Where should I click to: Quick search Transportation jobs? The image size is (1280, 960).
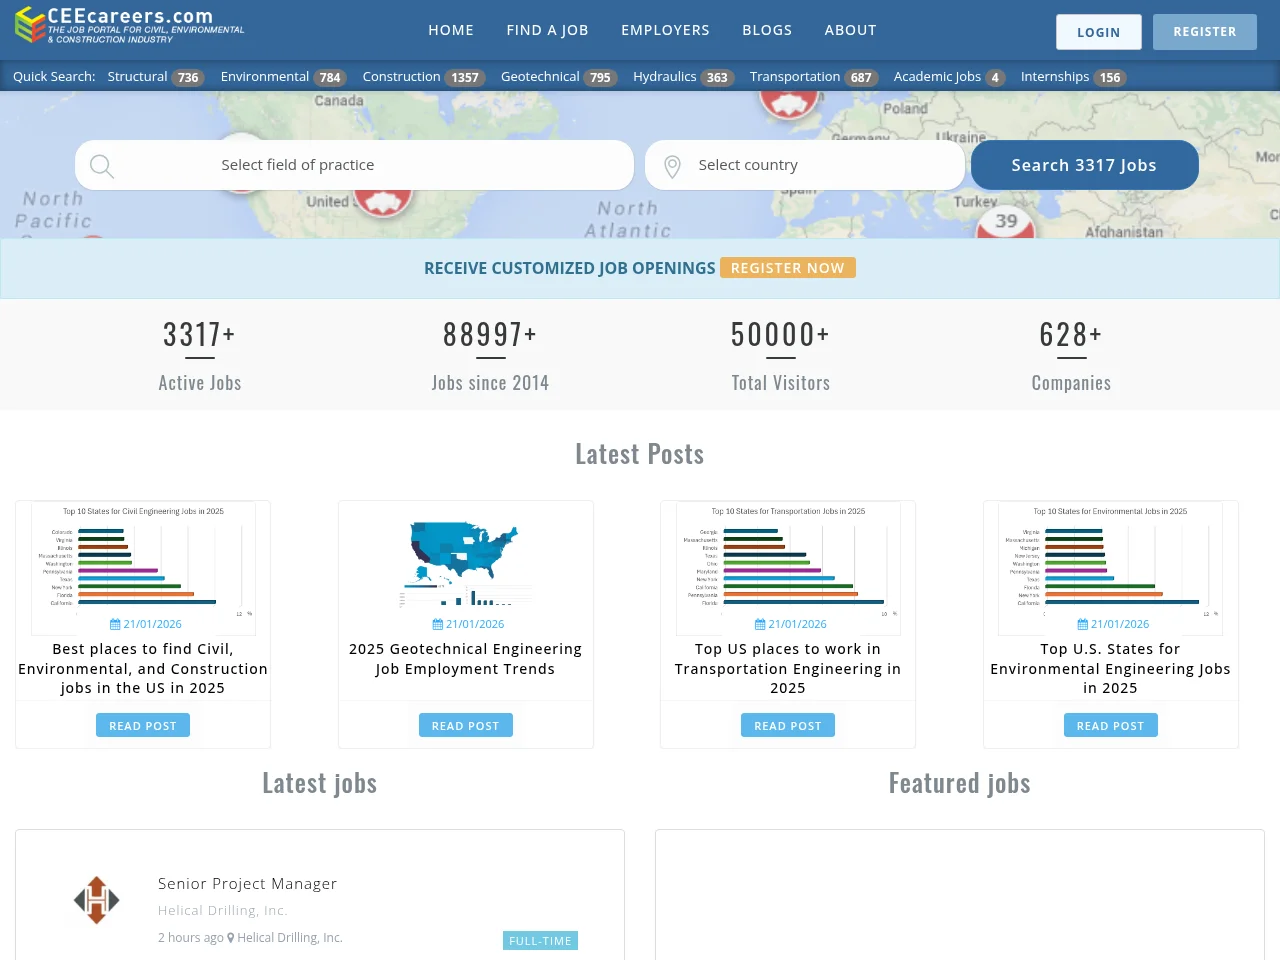coord(813,77)
